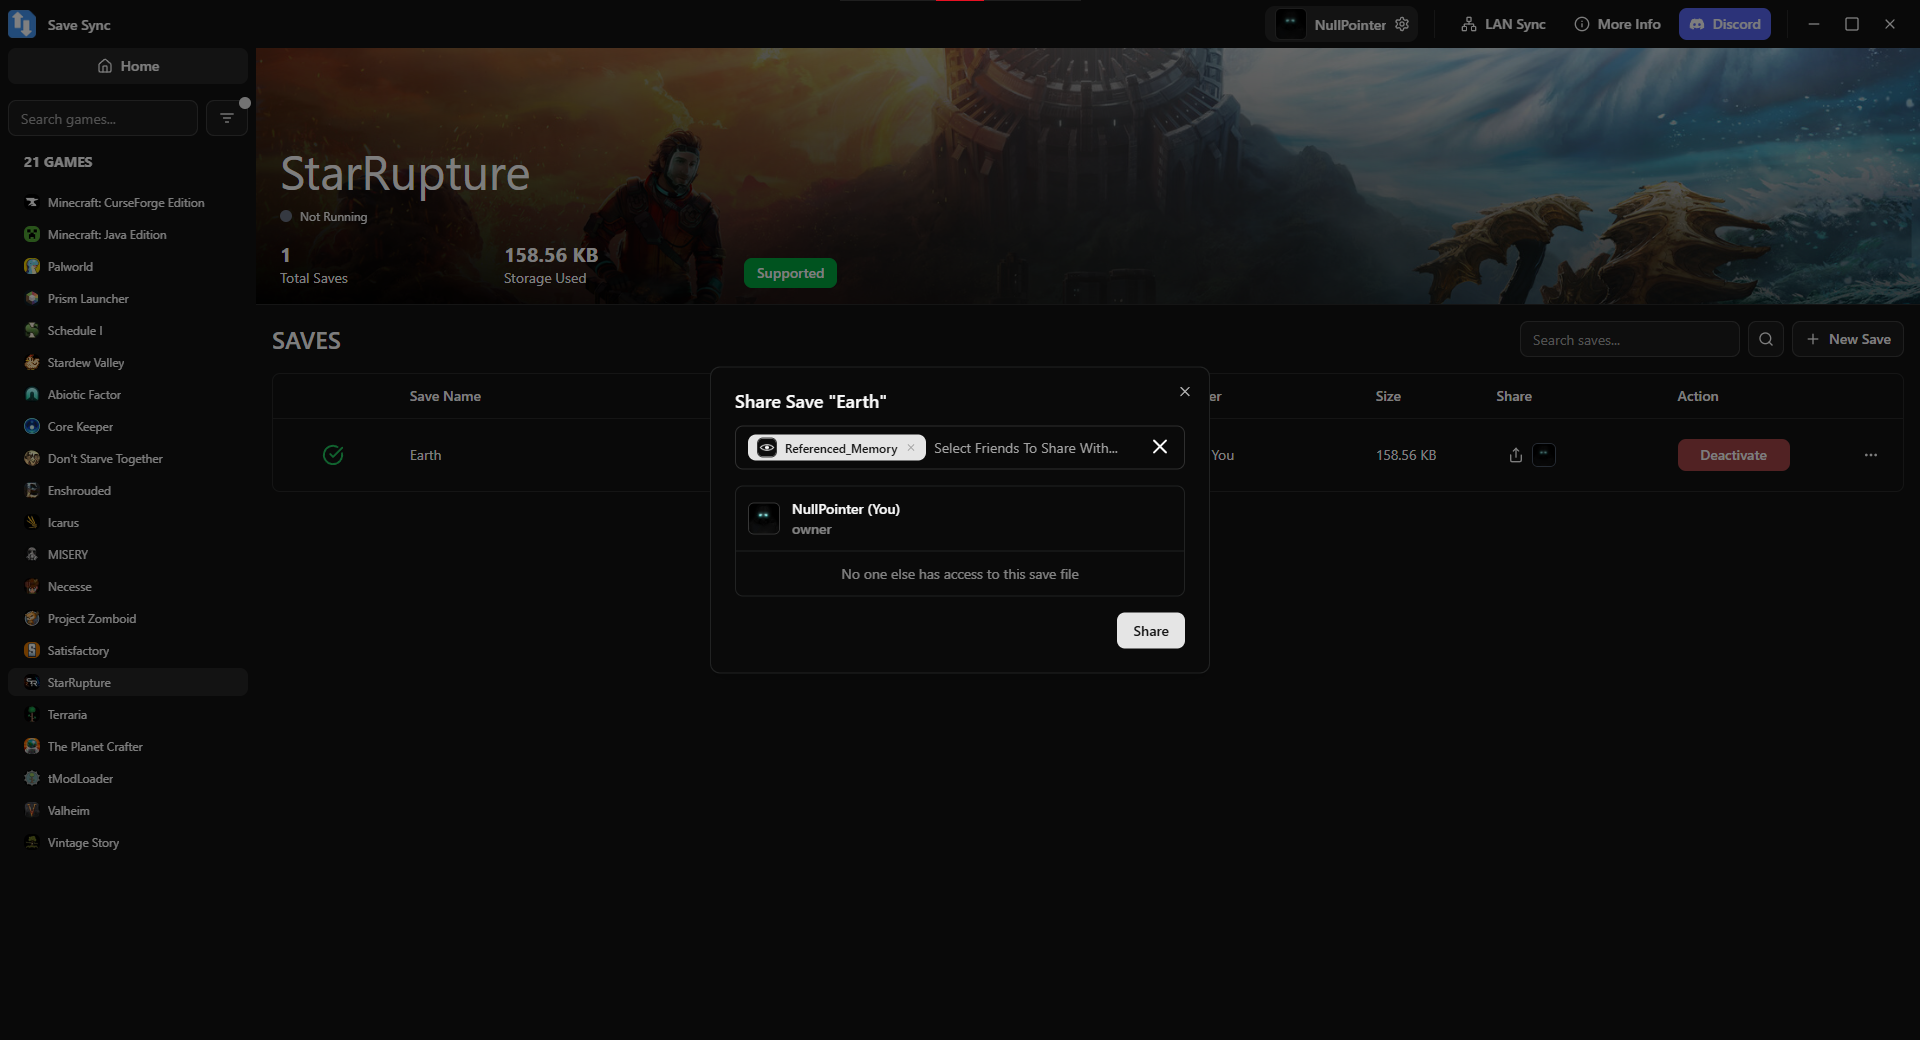
Task: Open Necesse game page
Action: click(x=128, y=587)
